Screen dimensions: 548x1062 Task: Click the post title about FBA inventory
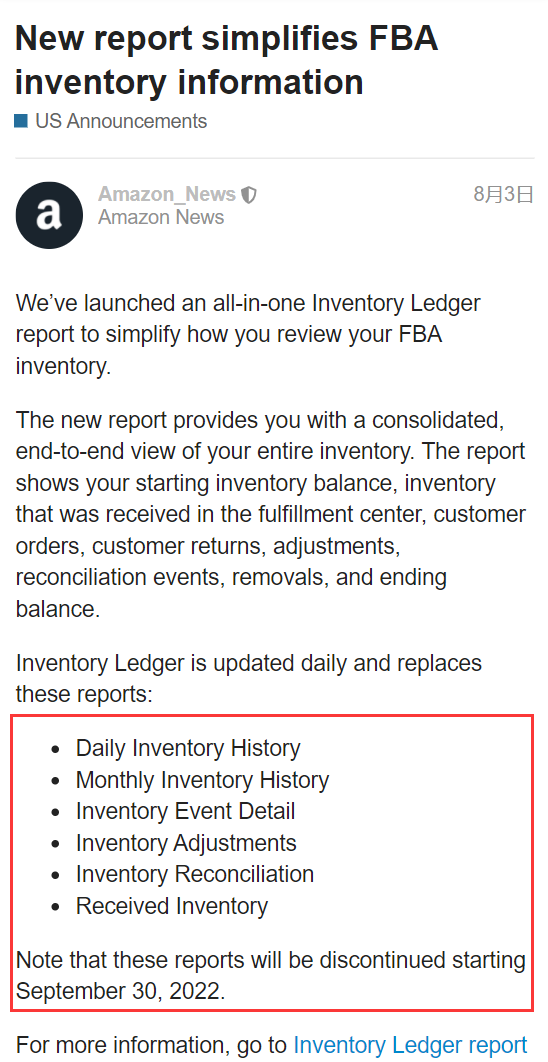point(226,60)
